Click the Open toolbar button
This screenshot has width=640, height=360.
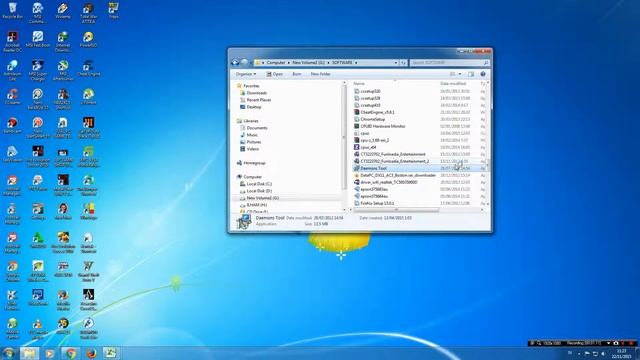pyautogui.click(x=274, y=74)
